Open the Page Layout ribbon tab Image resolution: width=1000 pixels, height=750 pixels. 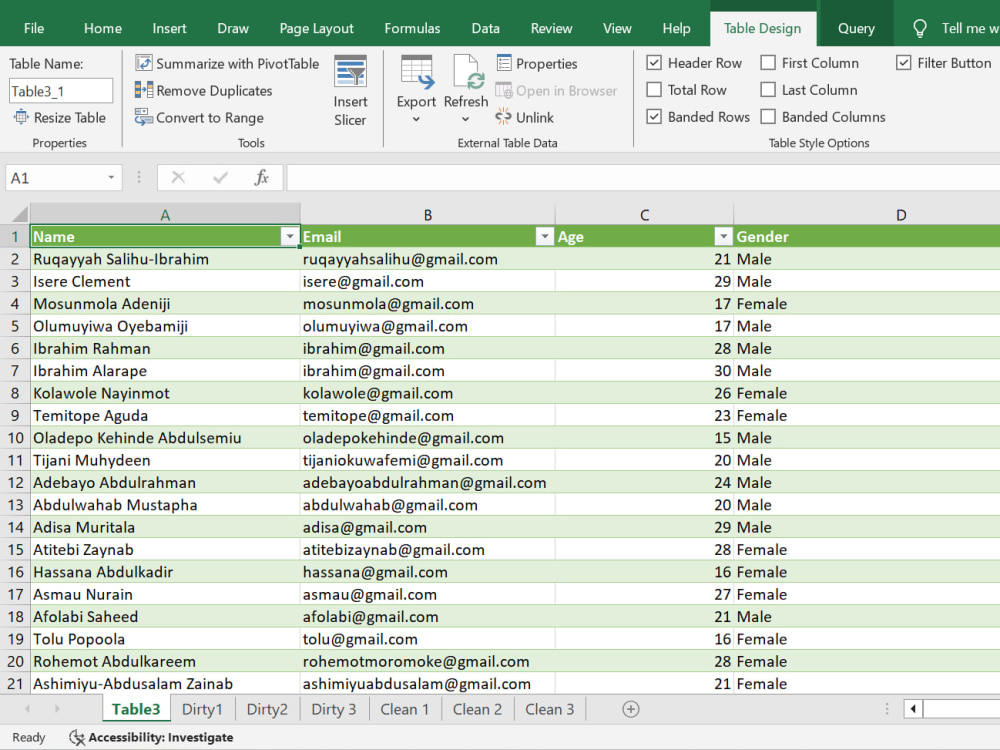point(316,28)
